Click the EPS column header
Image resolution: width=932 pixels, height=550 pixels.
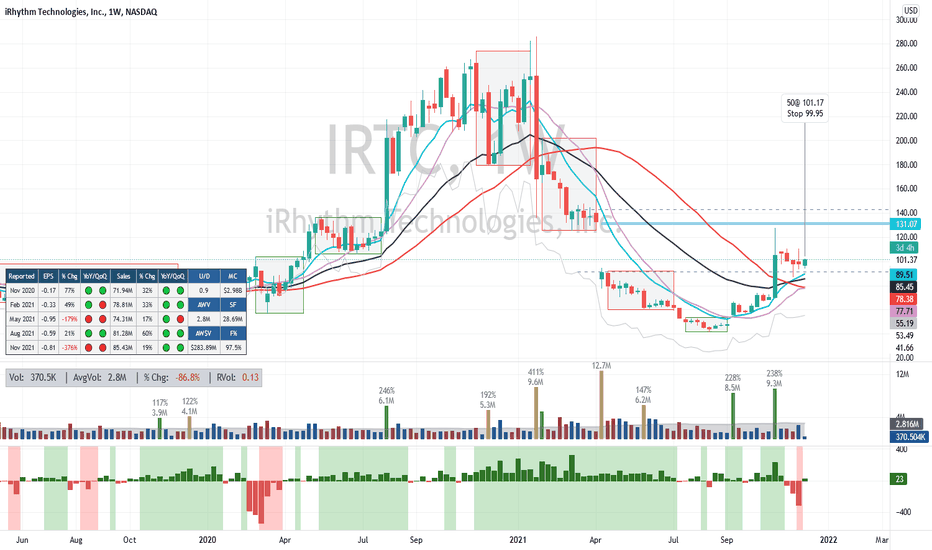(x=48, y=276)
